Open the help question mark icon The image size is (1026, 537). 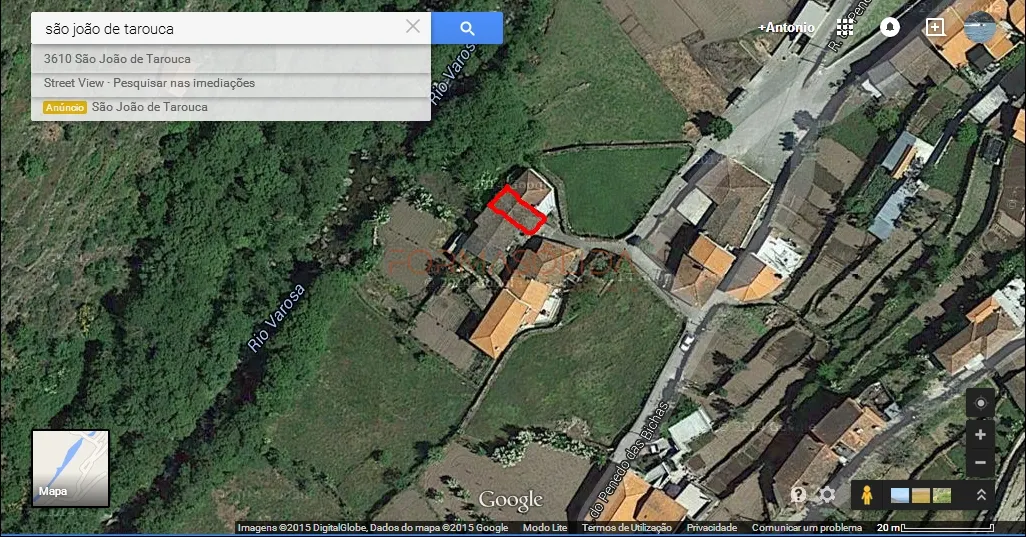click(x=798, y=495)
